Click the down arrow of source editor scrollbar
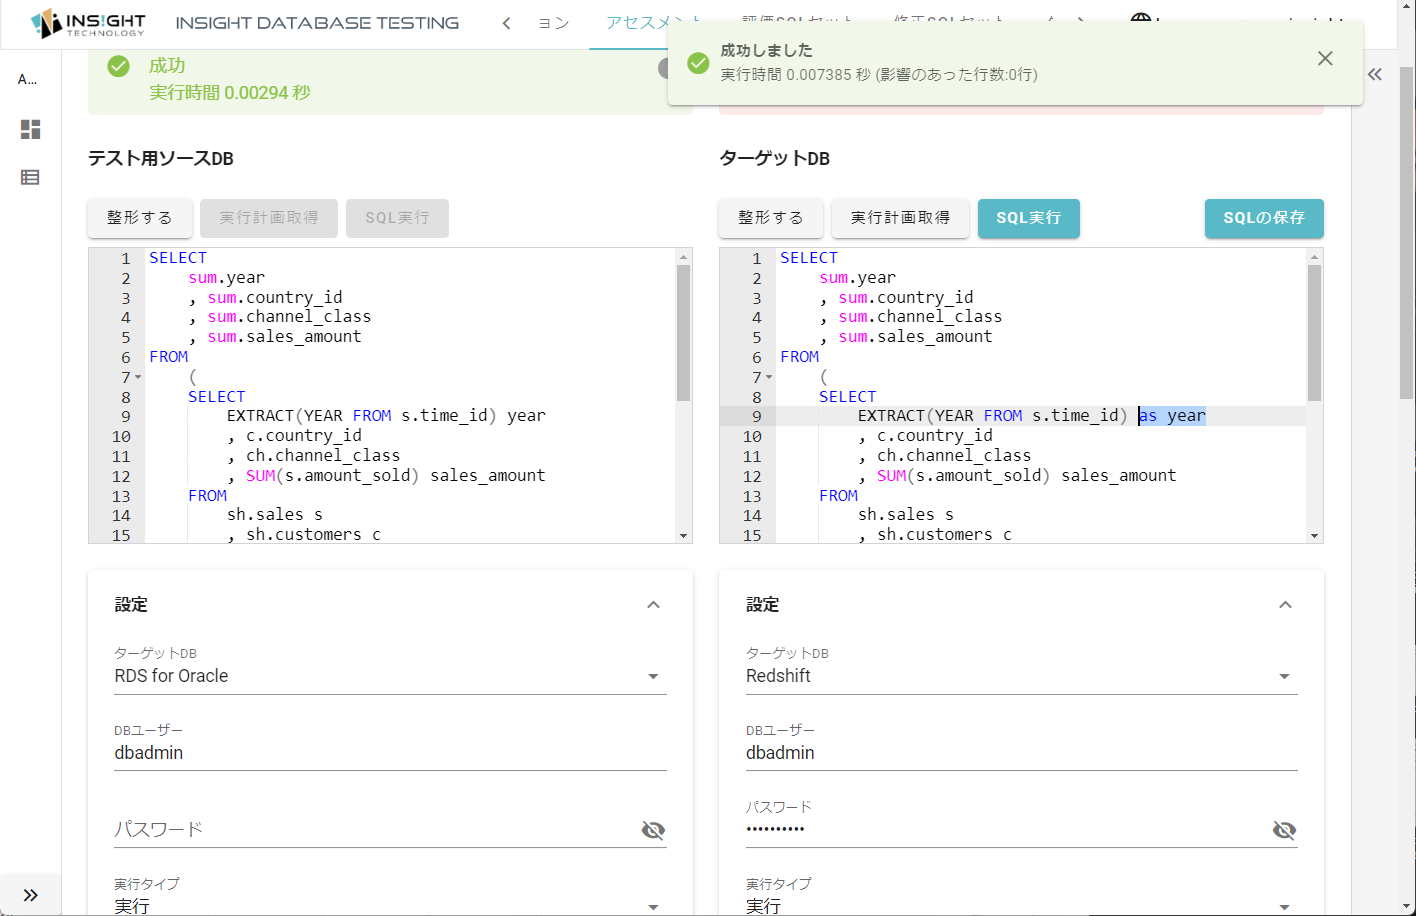 coord(684,536)
